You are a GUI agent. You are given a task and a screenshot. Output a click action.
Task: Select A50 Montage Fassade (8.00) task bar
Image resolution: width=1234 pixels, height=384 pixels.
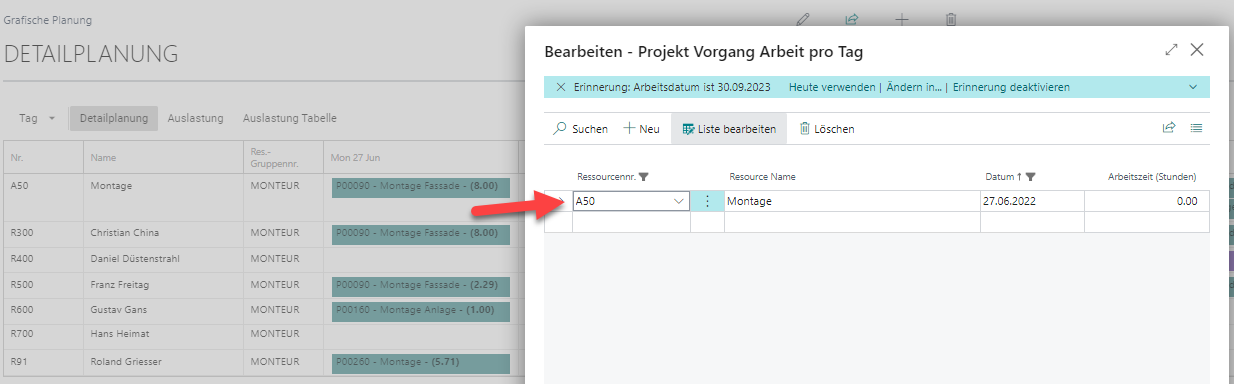click(420, 186)
